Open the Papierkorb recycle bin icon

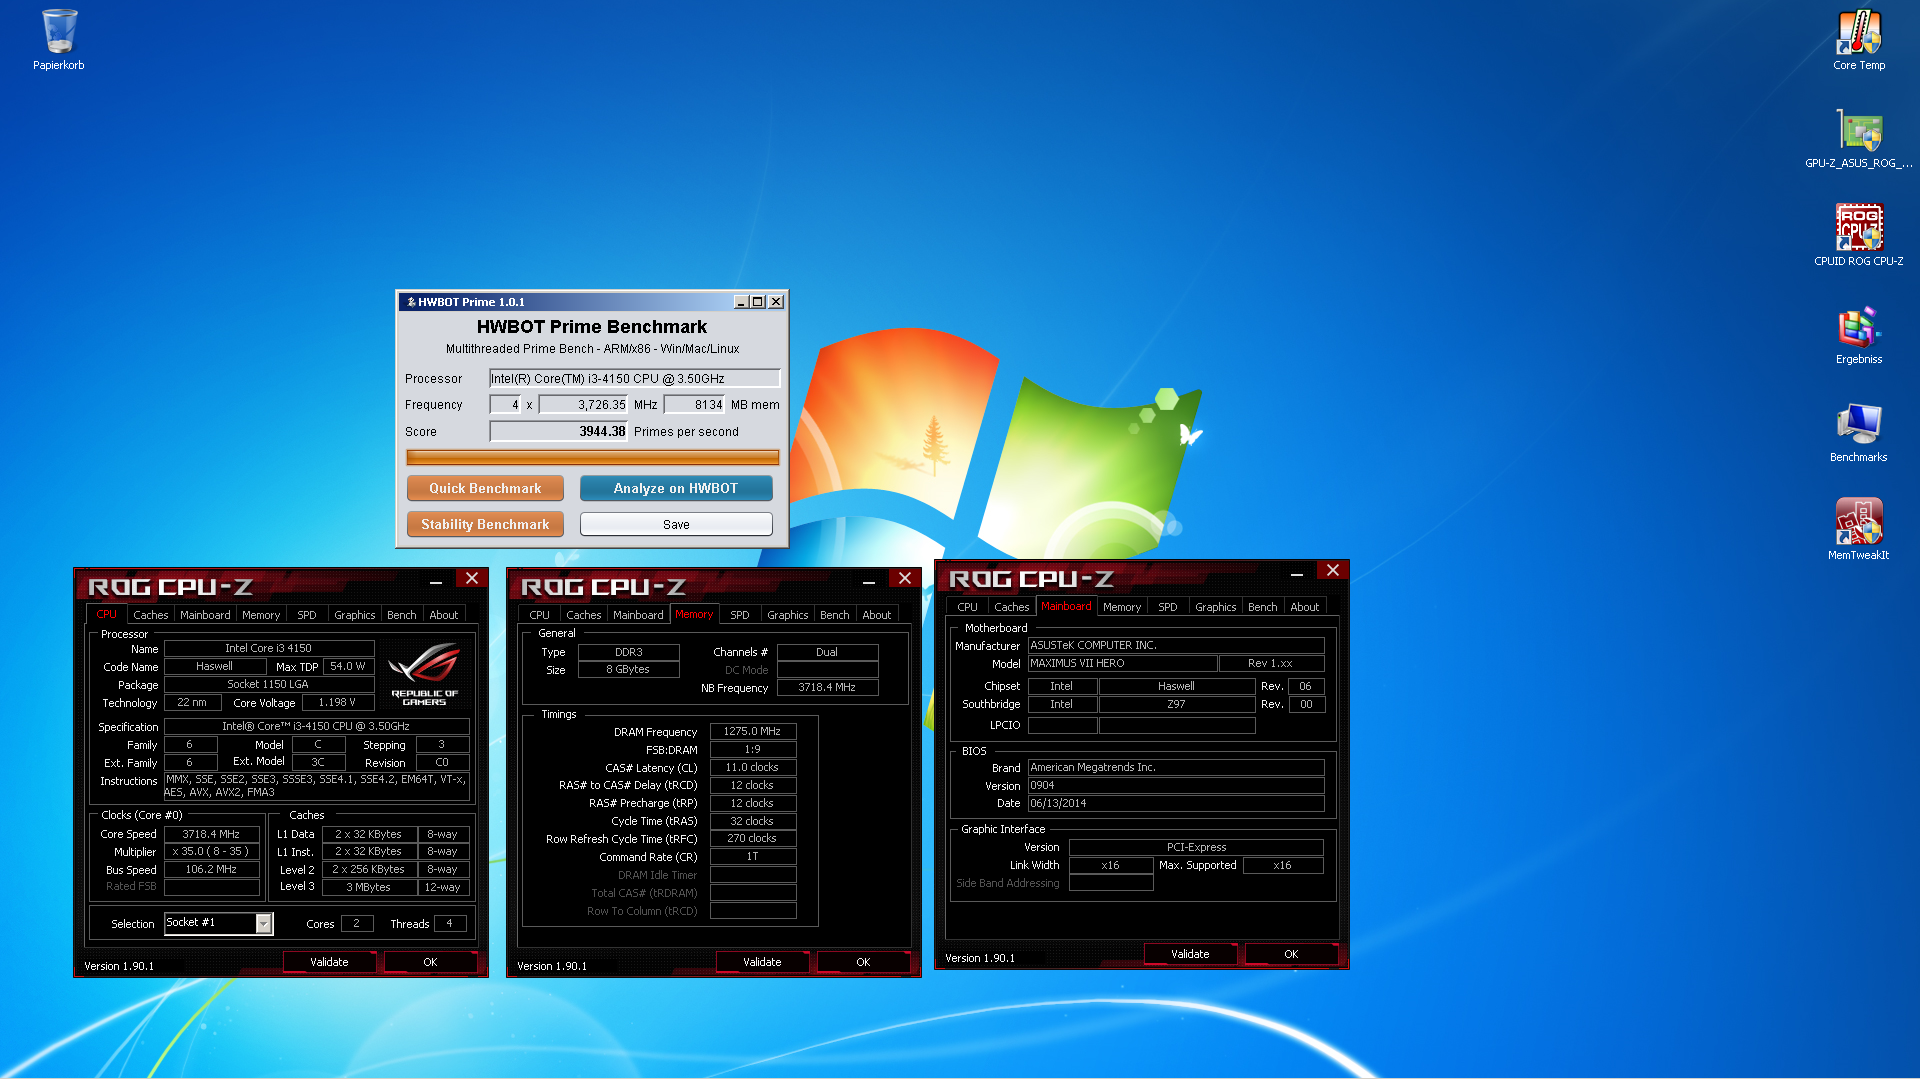click(59, 40)
